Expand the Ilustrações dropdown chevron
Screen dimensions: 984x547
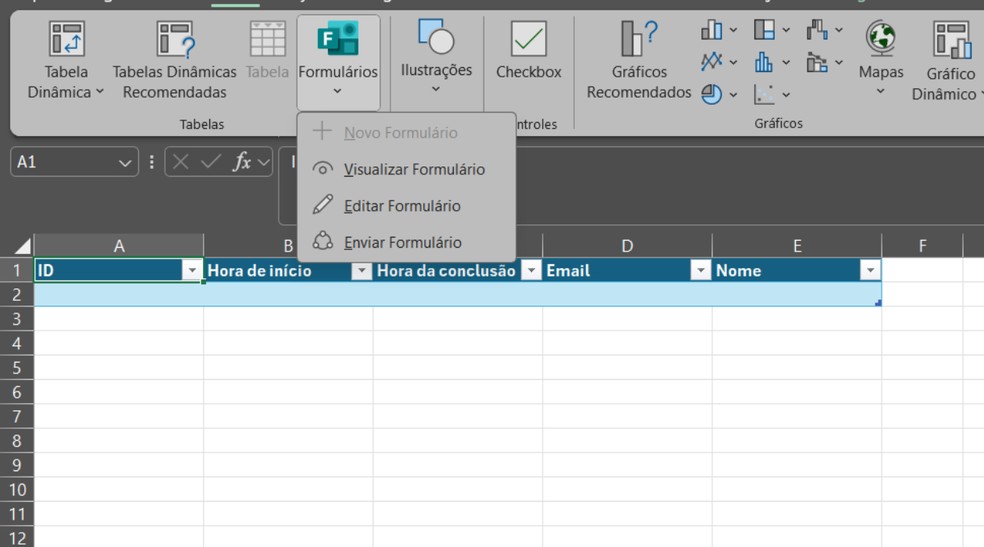pyautogui.click(x=436, y=89)
